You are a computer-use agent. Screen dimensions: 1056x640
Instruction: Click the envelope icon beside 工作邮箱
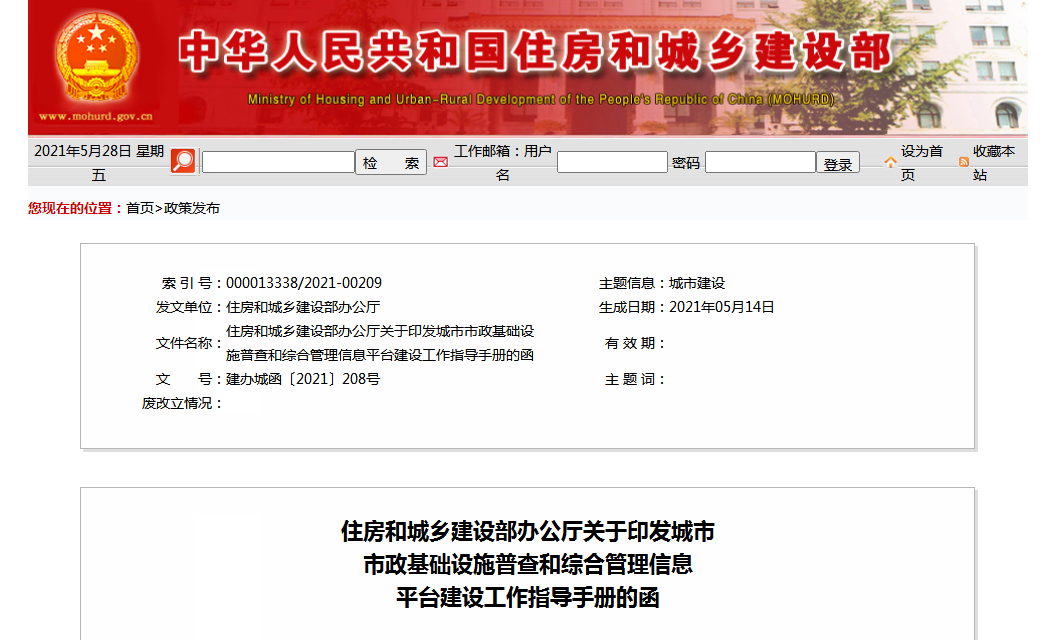tap(440, 161)
